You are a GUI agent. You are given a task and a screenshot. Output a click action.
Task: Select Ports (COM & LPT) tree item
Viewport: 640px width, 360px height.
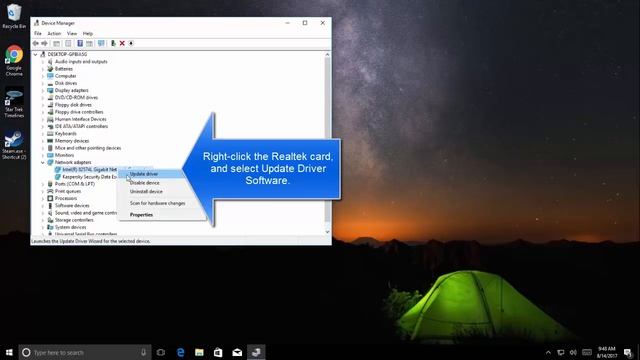click(x=75, y=184)
